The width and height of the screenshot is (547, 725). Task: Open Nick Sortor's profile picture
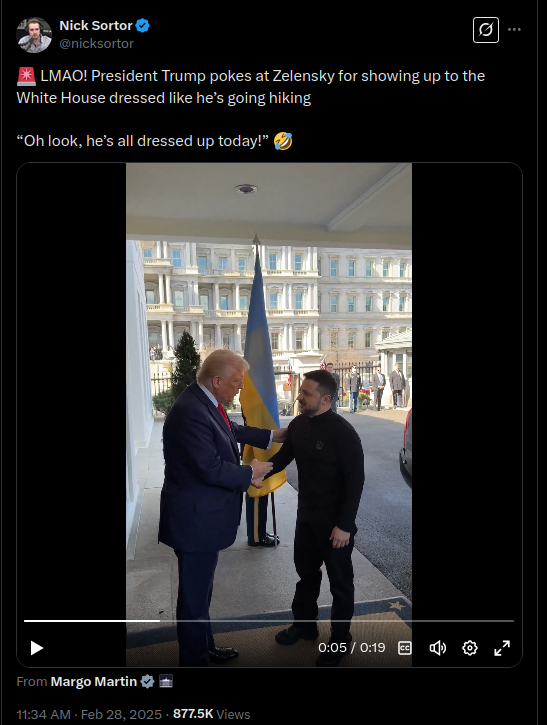[34, 35]
